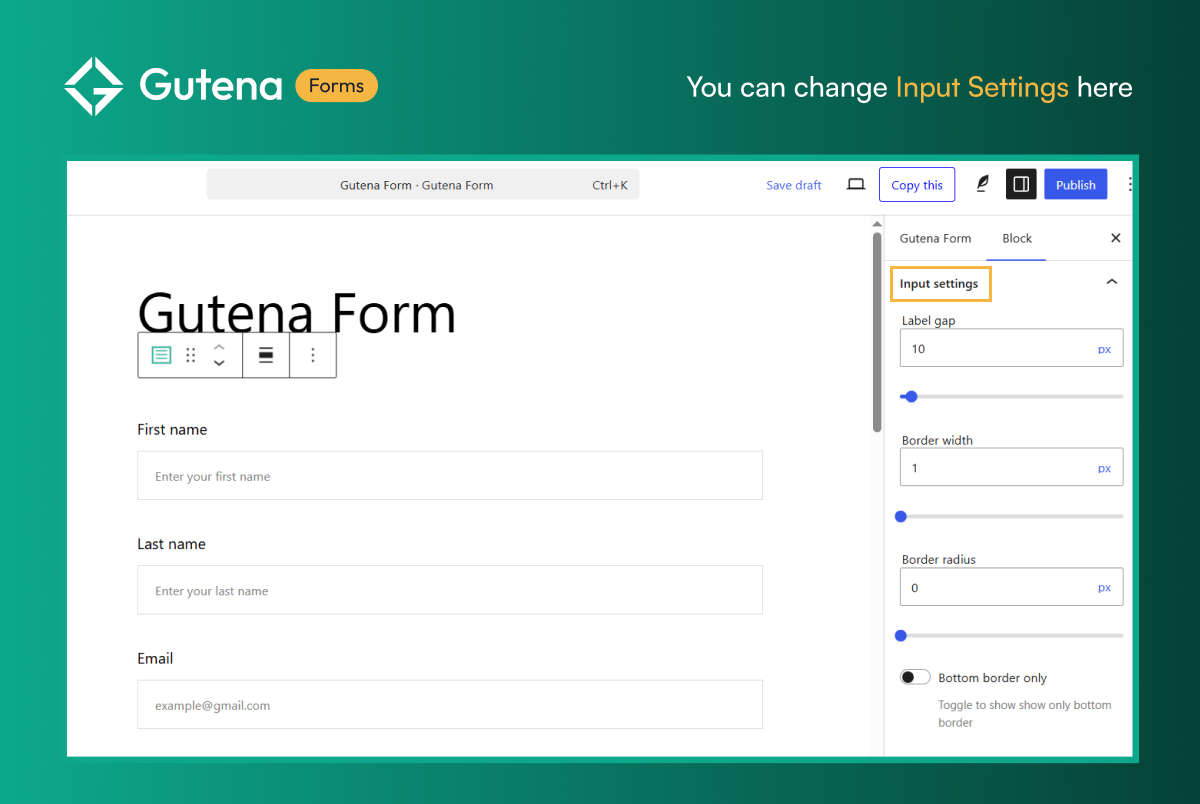Click the Publish button
Viewport: 1200px width, 804px height.
click(x=1075, y=185)
